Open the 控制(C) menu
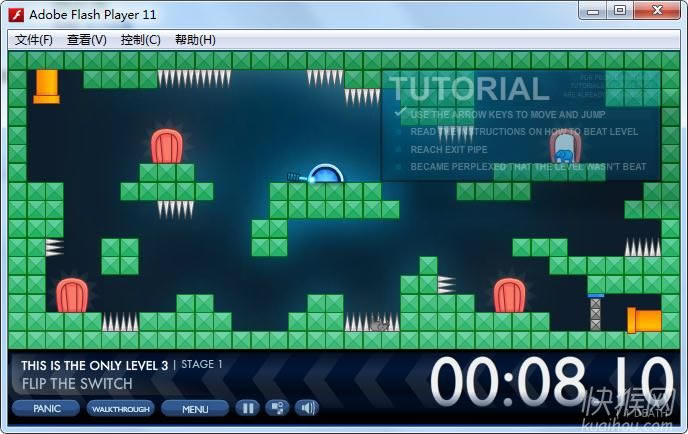Viewport: 688px width, 434px height. 140,40
